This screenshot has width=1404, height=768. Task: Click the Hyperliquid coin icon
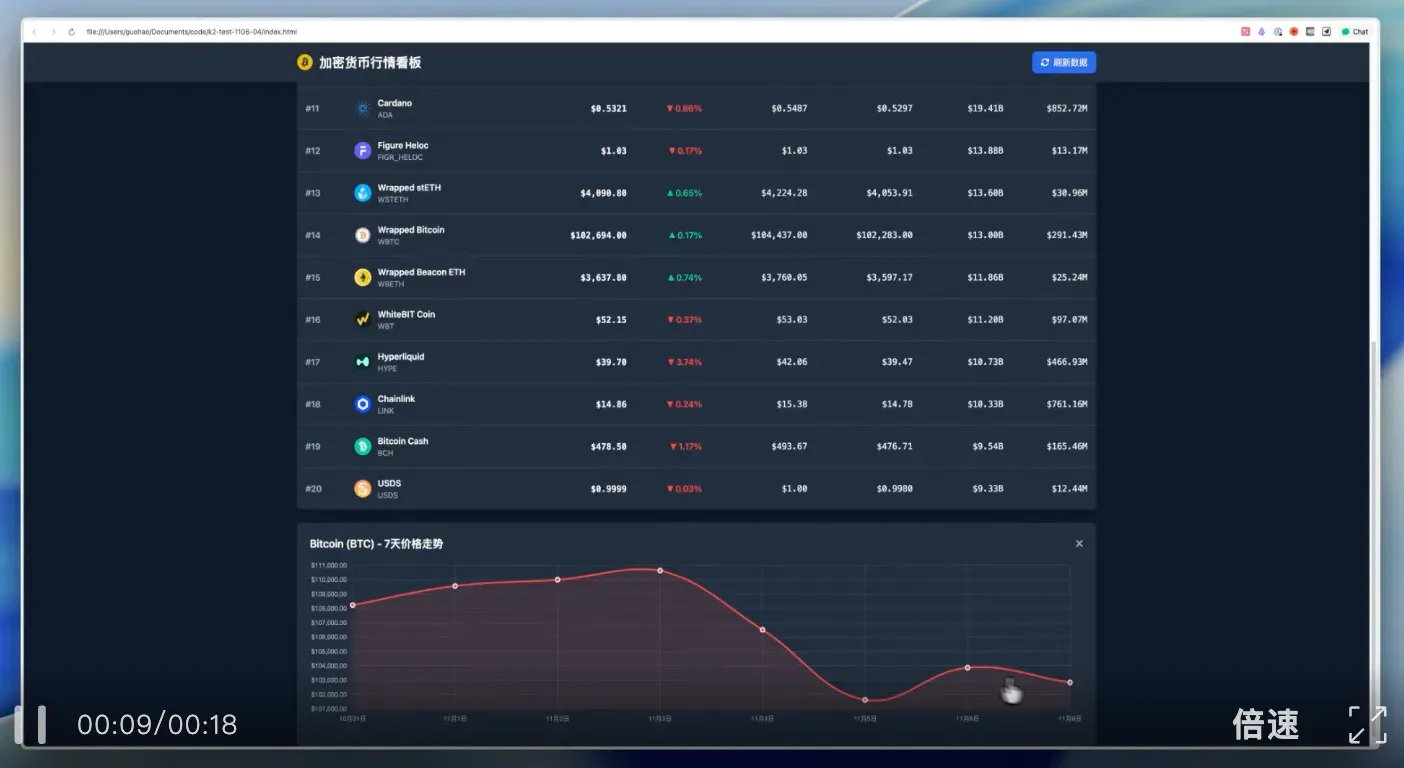tap(363, 362)
